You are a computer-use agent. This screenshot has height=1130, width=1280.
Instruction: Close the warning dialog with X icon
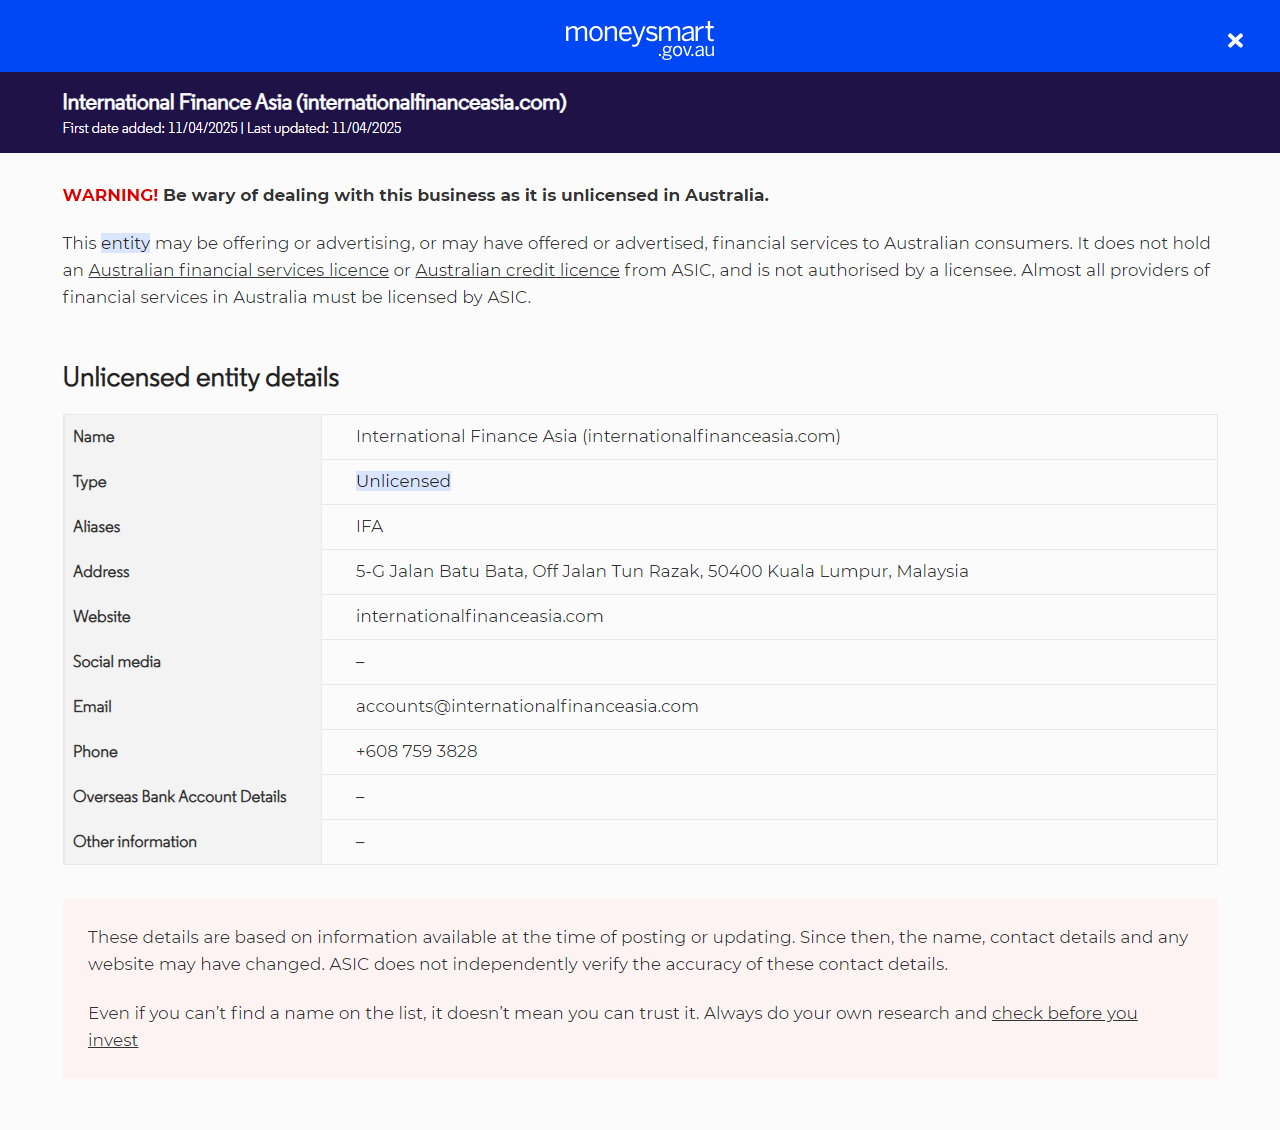pyautogui.click(x=1235, y=40)
